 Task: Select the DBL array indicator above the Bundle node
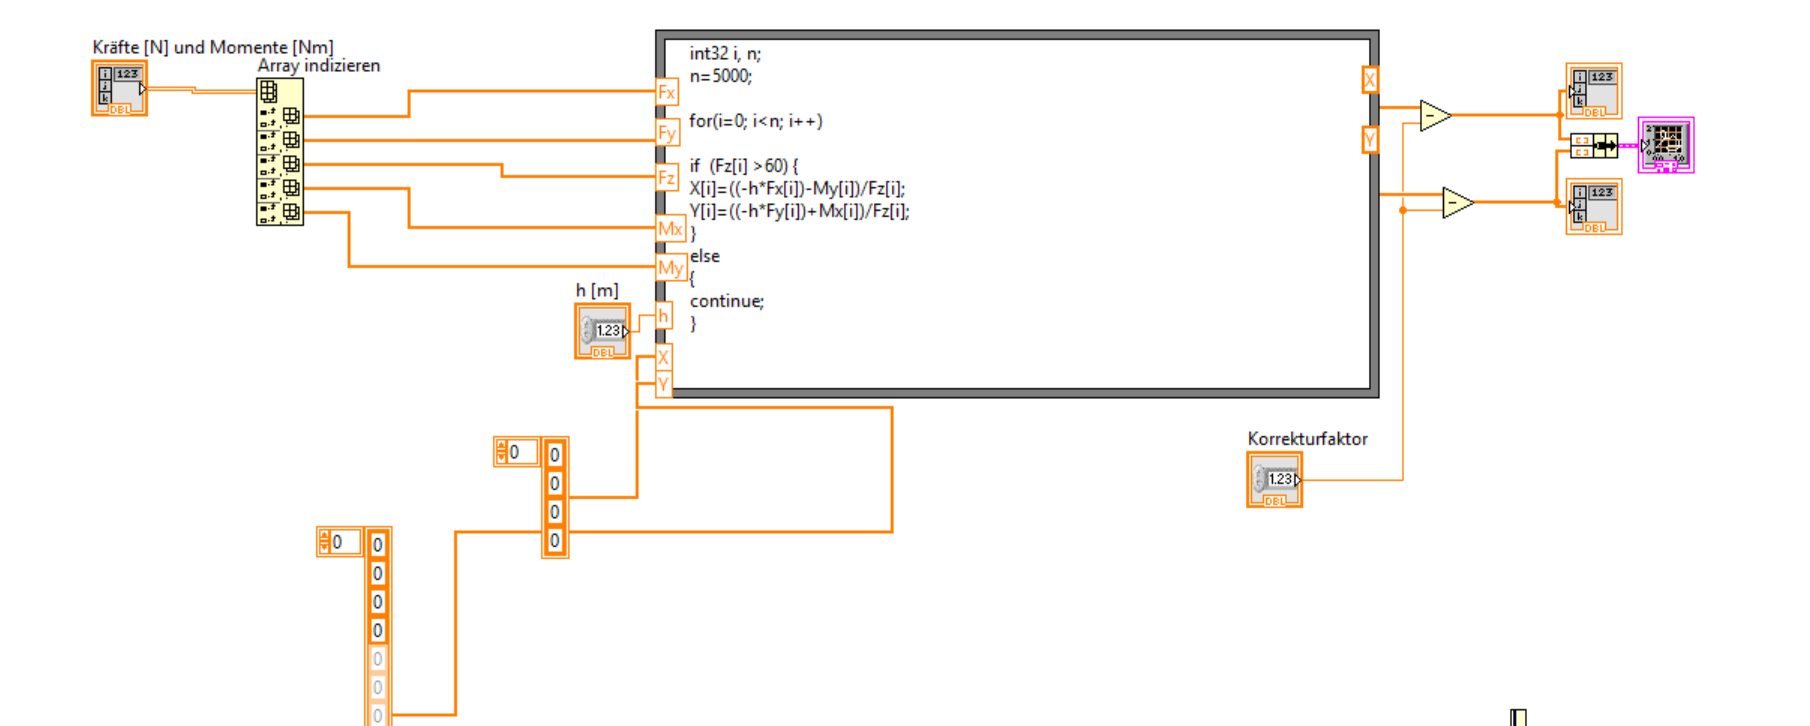(1594, 91)
